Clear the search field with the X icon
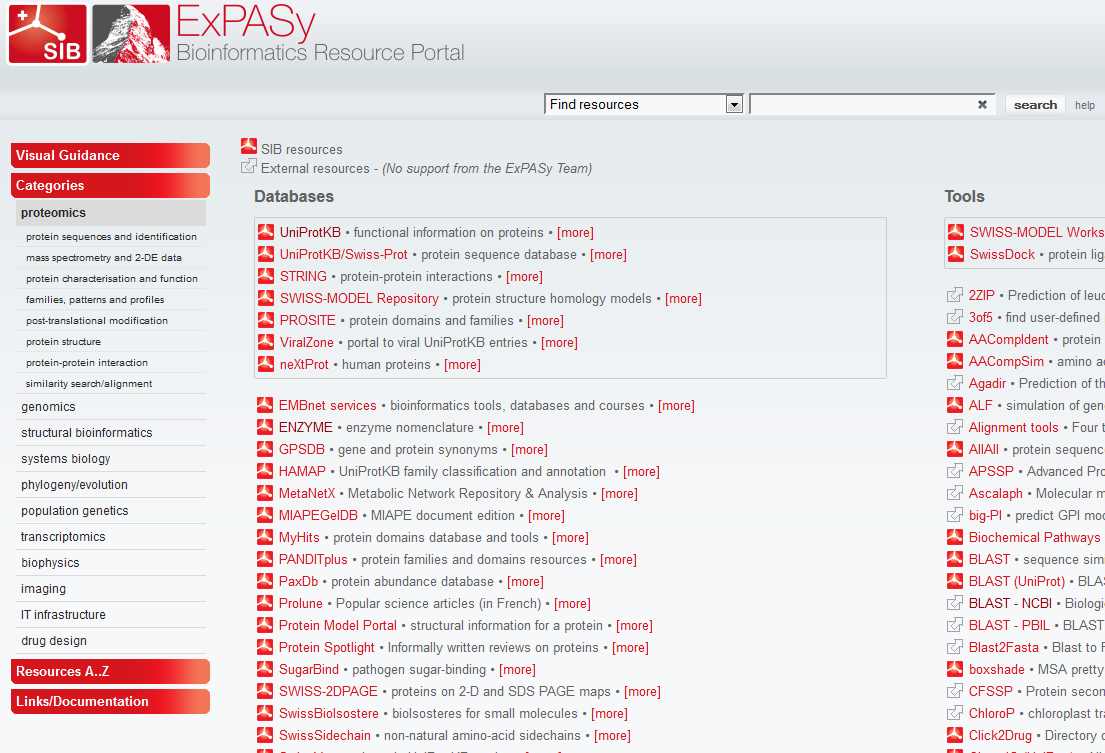1105x753 pixels. coord(982,104)
